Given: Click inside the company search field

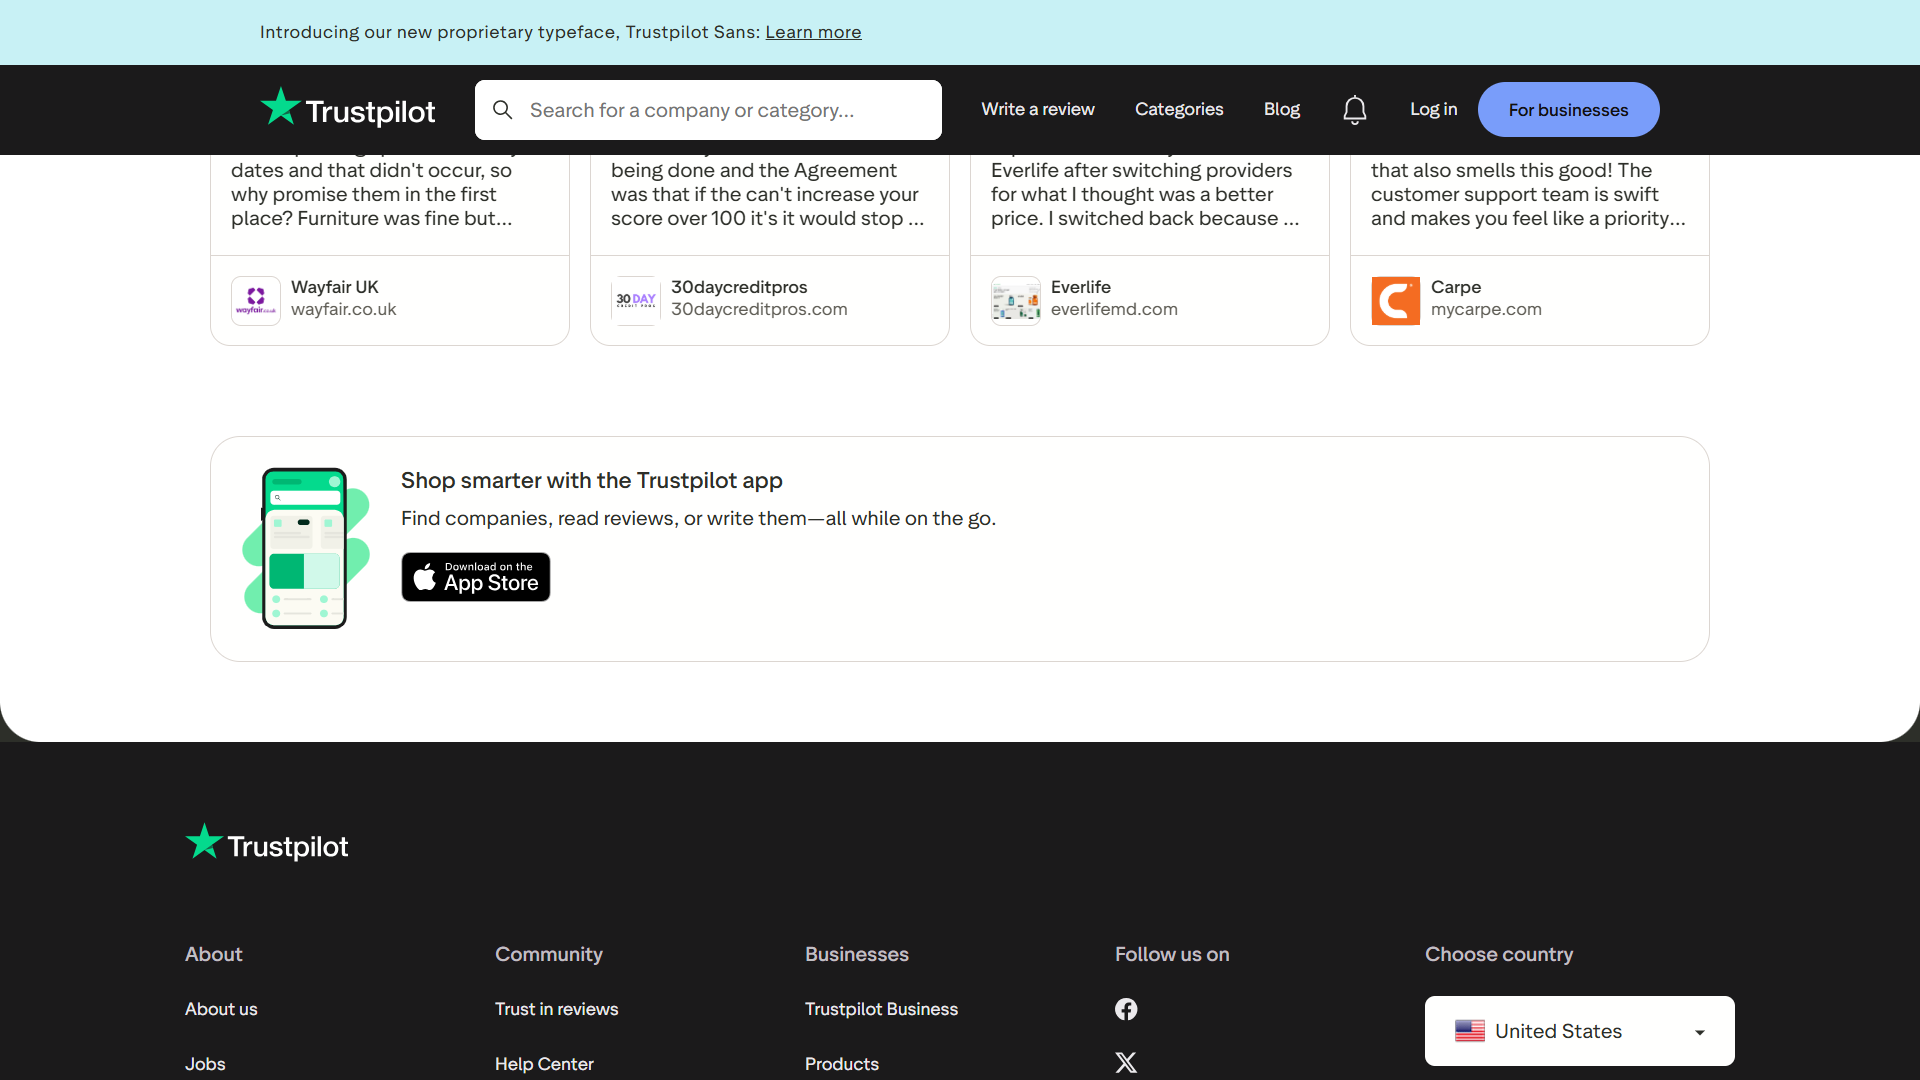Looking at the screenshot, I should [720, 110].
